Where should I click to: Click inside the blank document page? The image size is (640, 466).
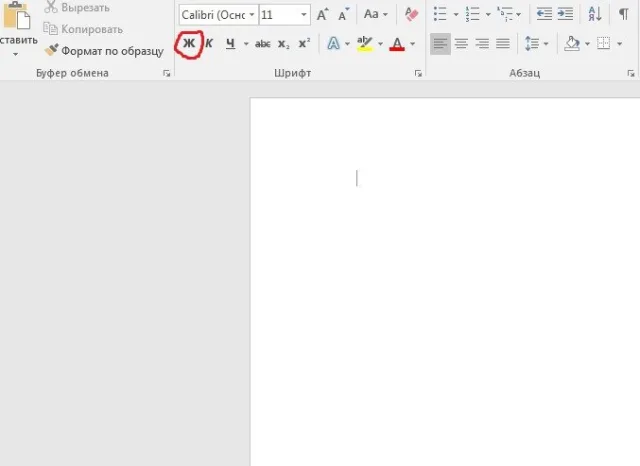click(x=445, y=282)
